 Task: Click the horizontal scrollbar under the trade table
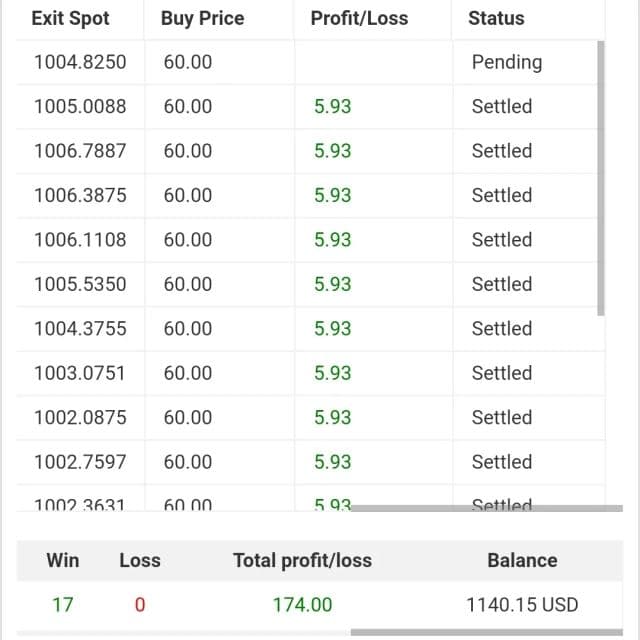487,508
